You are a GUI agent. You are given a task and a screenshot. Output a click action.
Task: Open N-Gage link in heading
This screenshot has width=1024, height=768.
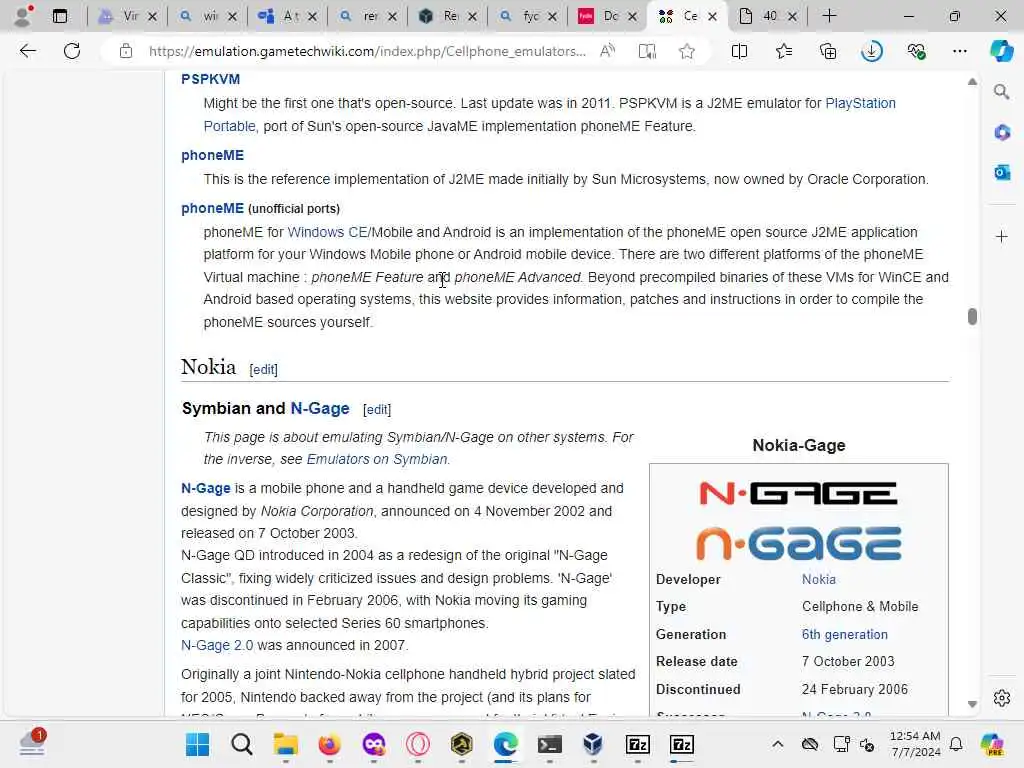[320, 409]
